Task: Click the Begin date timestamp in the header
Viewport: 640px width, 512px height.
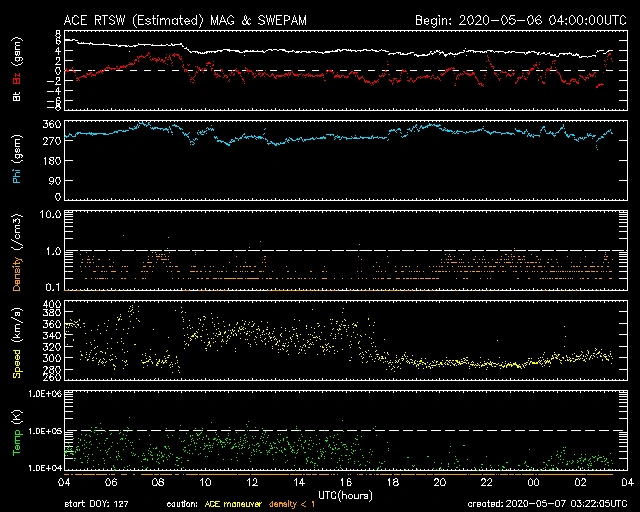Action: pyautogui.click(x=520, y=20)
